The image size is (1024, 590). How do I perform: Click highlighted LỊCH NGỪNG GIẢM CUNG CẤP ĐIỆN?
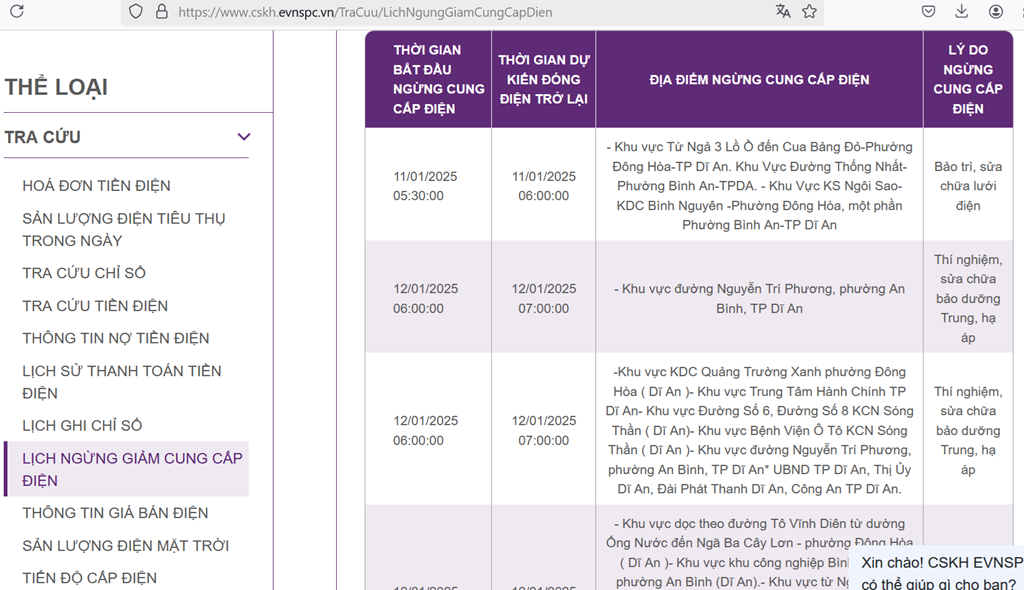(132, 469)
